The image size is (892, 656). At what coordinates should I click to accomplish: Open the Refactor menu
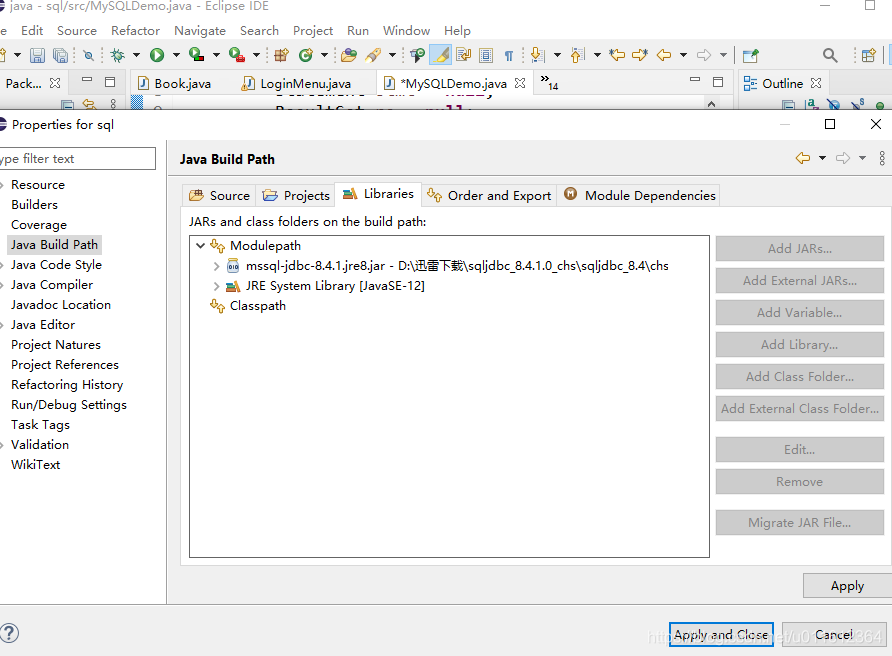pyautogui.click(x=135, y=31)
